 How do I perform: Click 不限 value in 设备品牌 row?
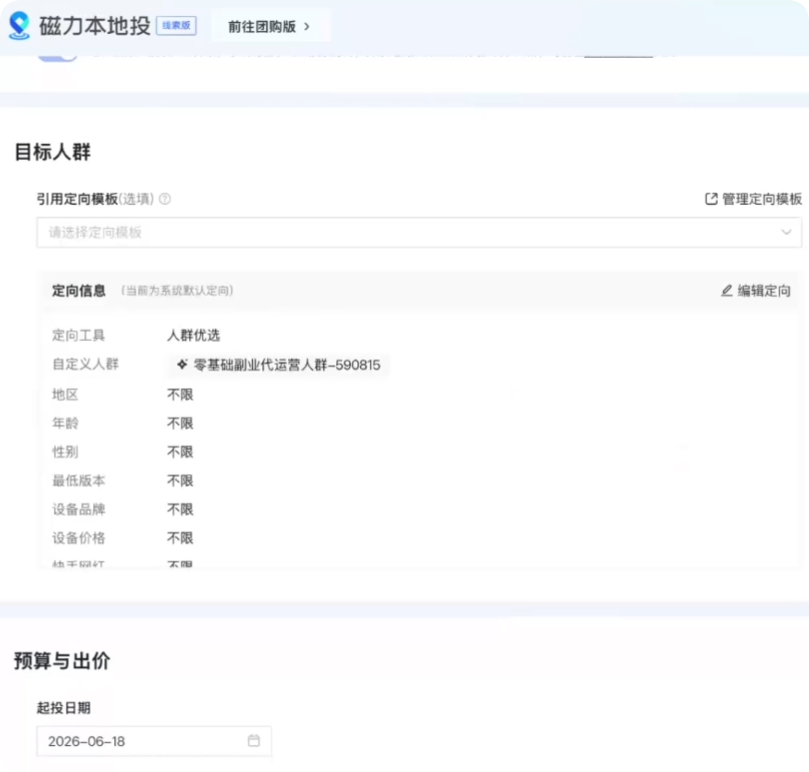180,510
